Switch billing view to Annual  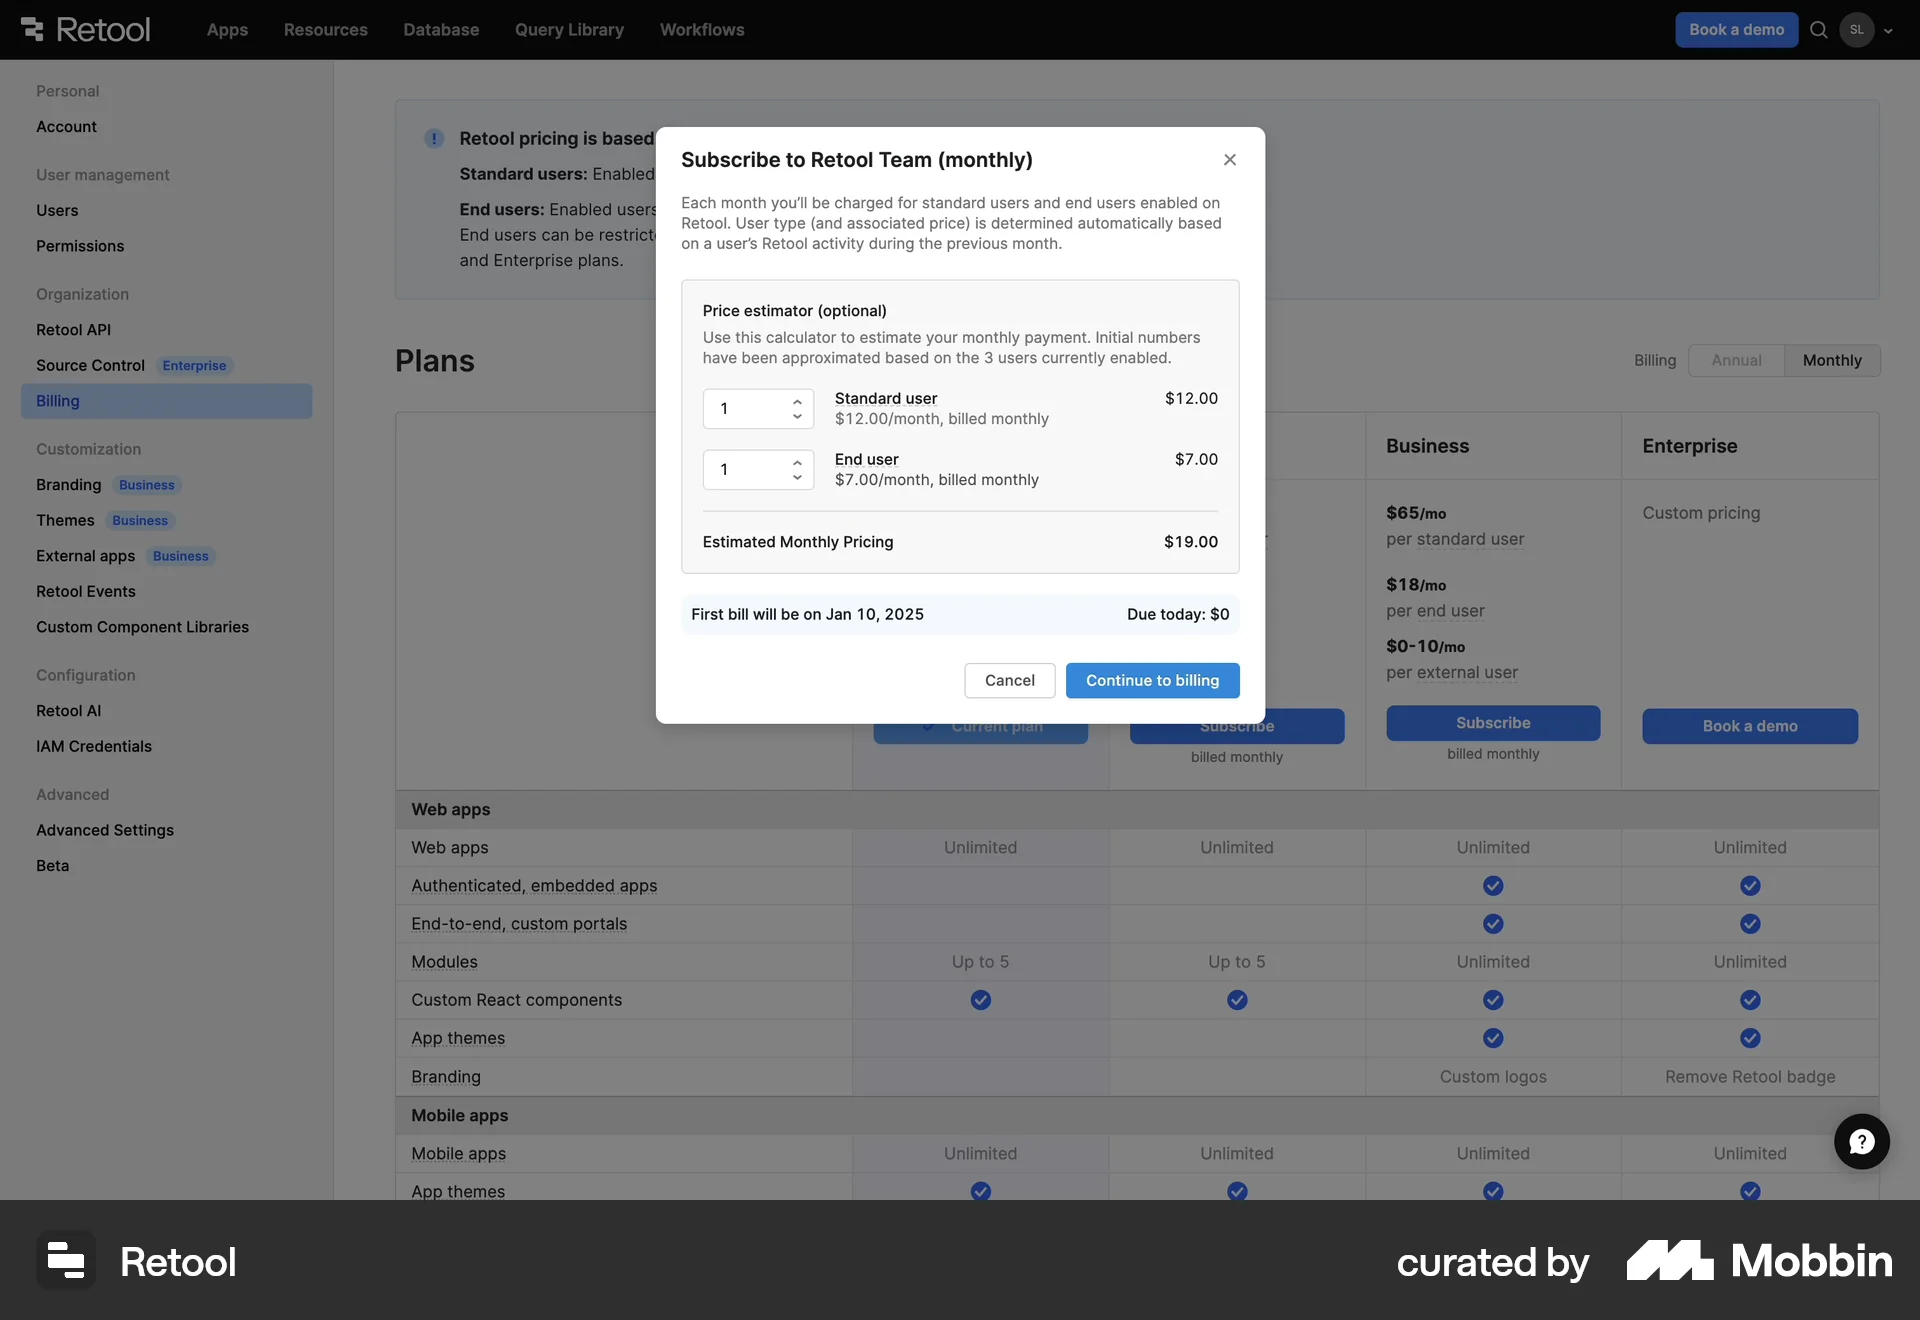pyautogui.click(x=1736, y=360)
